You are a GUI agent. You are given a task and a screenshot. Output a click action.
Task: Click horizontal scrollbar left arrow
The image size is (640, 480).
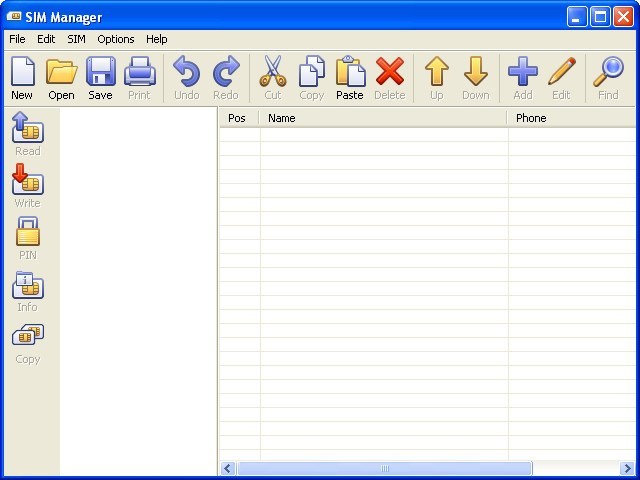pos(228,468)
